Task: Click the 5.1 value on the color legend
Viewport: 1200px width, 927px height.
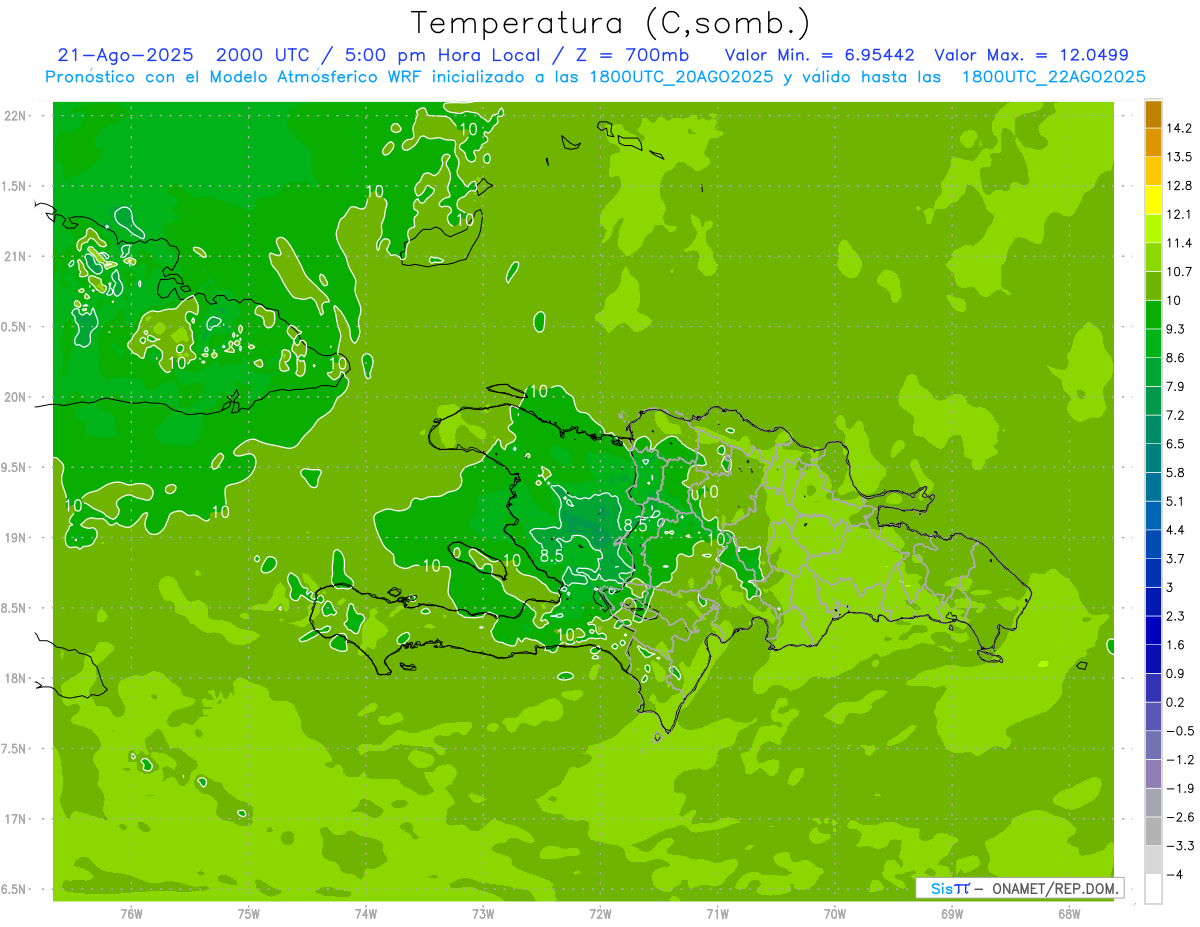Action: pos(1176,501)
